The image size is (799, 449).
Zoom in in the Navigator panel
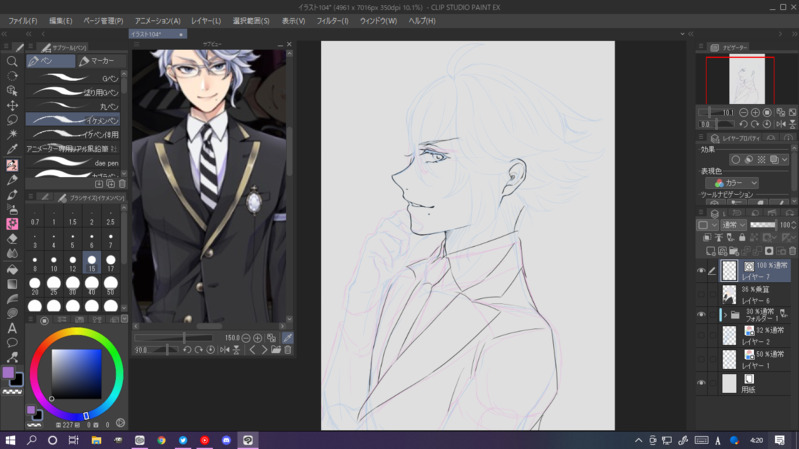755,113
